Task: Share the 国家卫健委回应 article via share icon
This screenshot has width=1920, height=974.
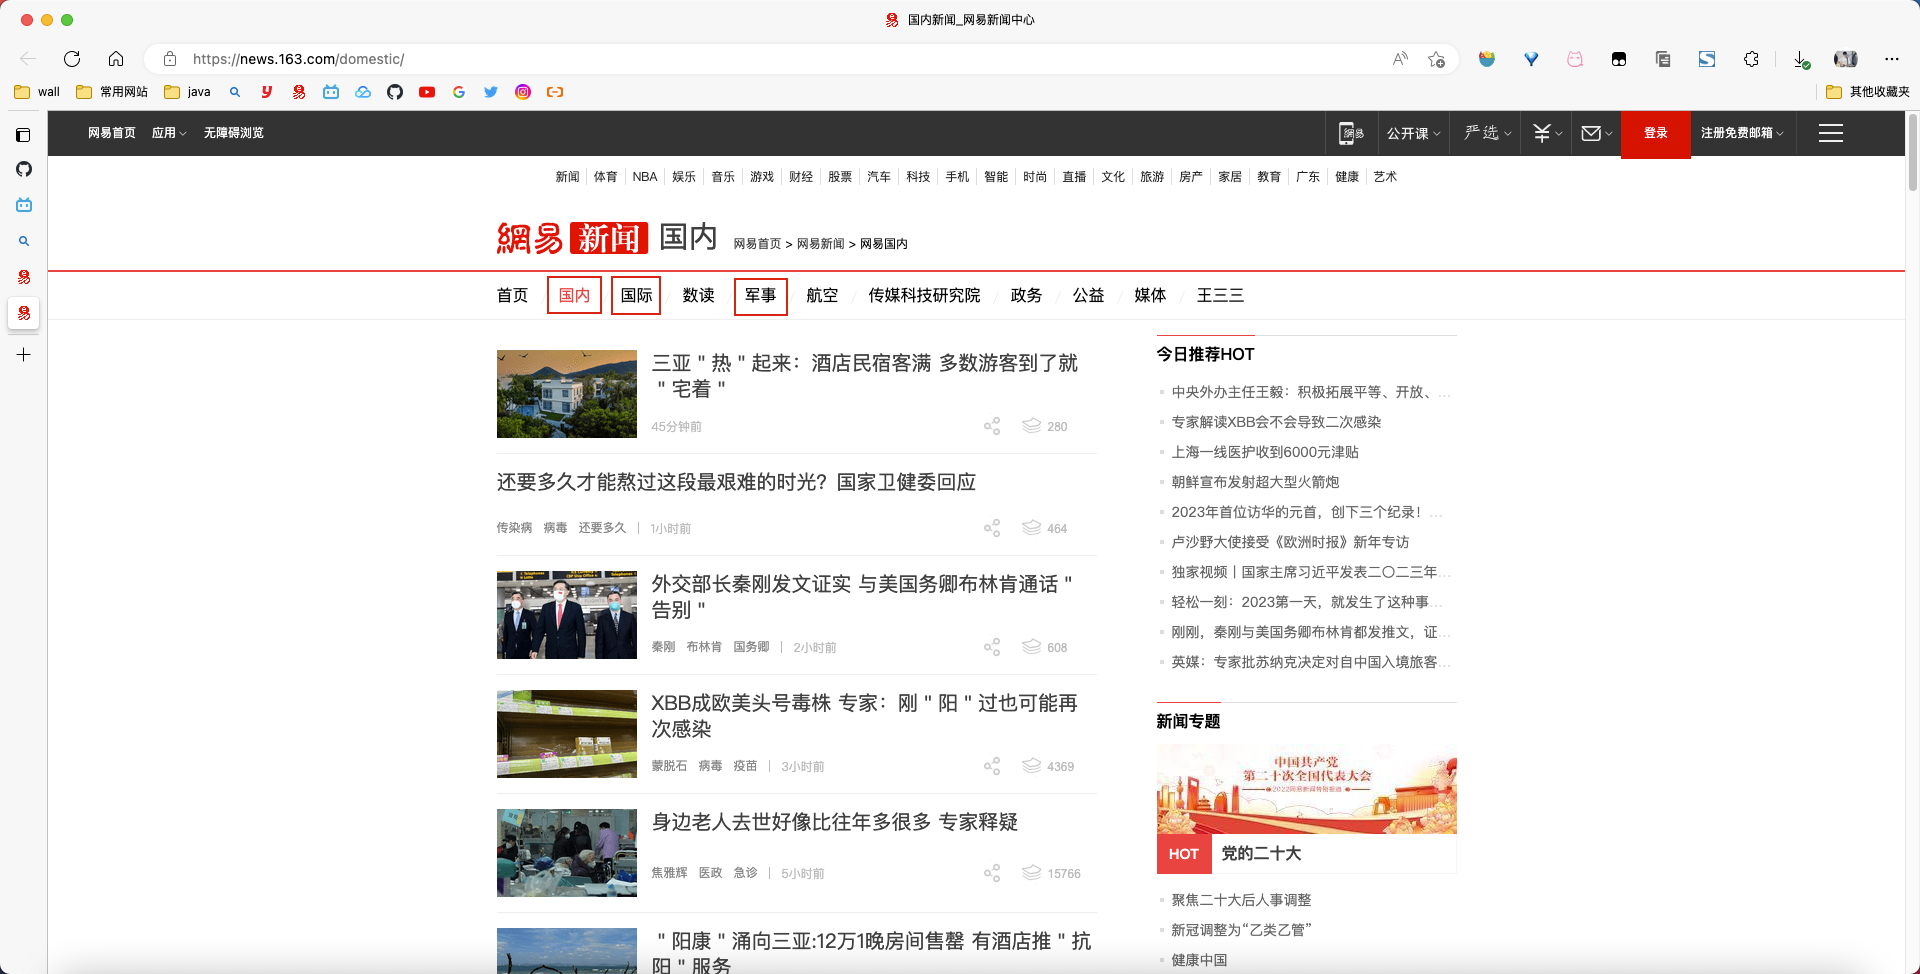Action: 992,528
